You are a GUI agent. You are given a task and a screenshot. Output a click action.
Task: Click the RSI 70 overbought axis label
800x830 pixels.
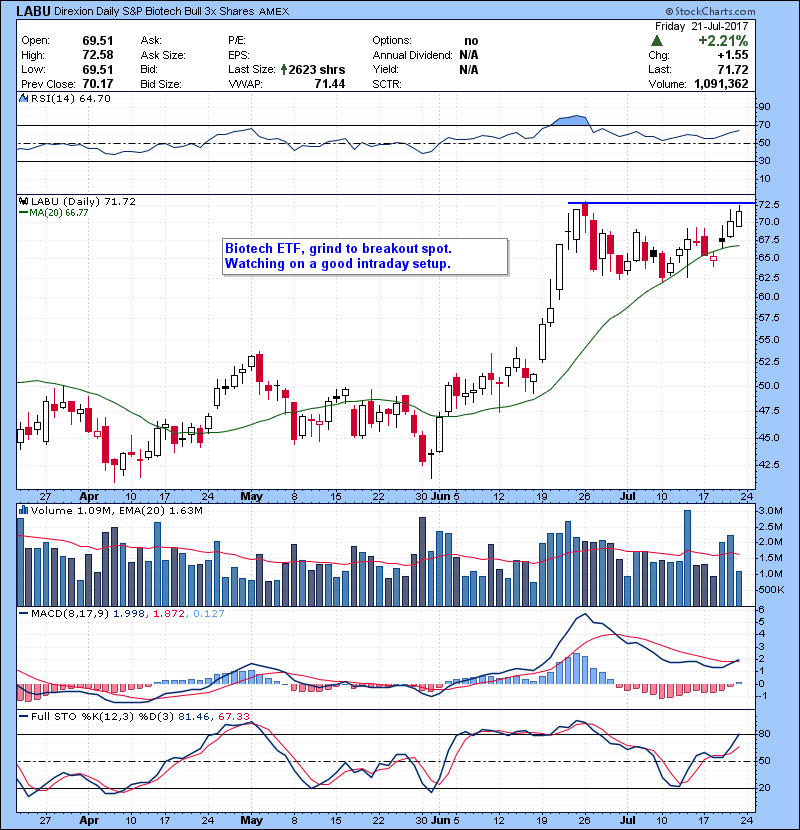[765, 124]
